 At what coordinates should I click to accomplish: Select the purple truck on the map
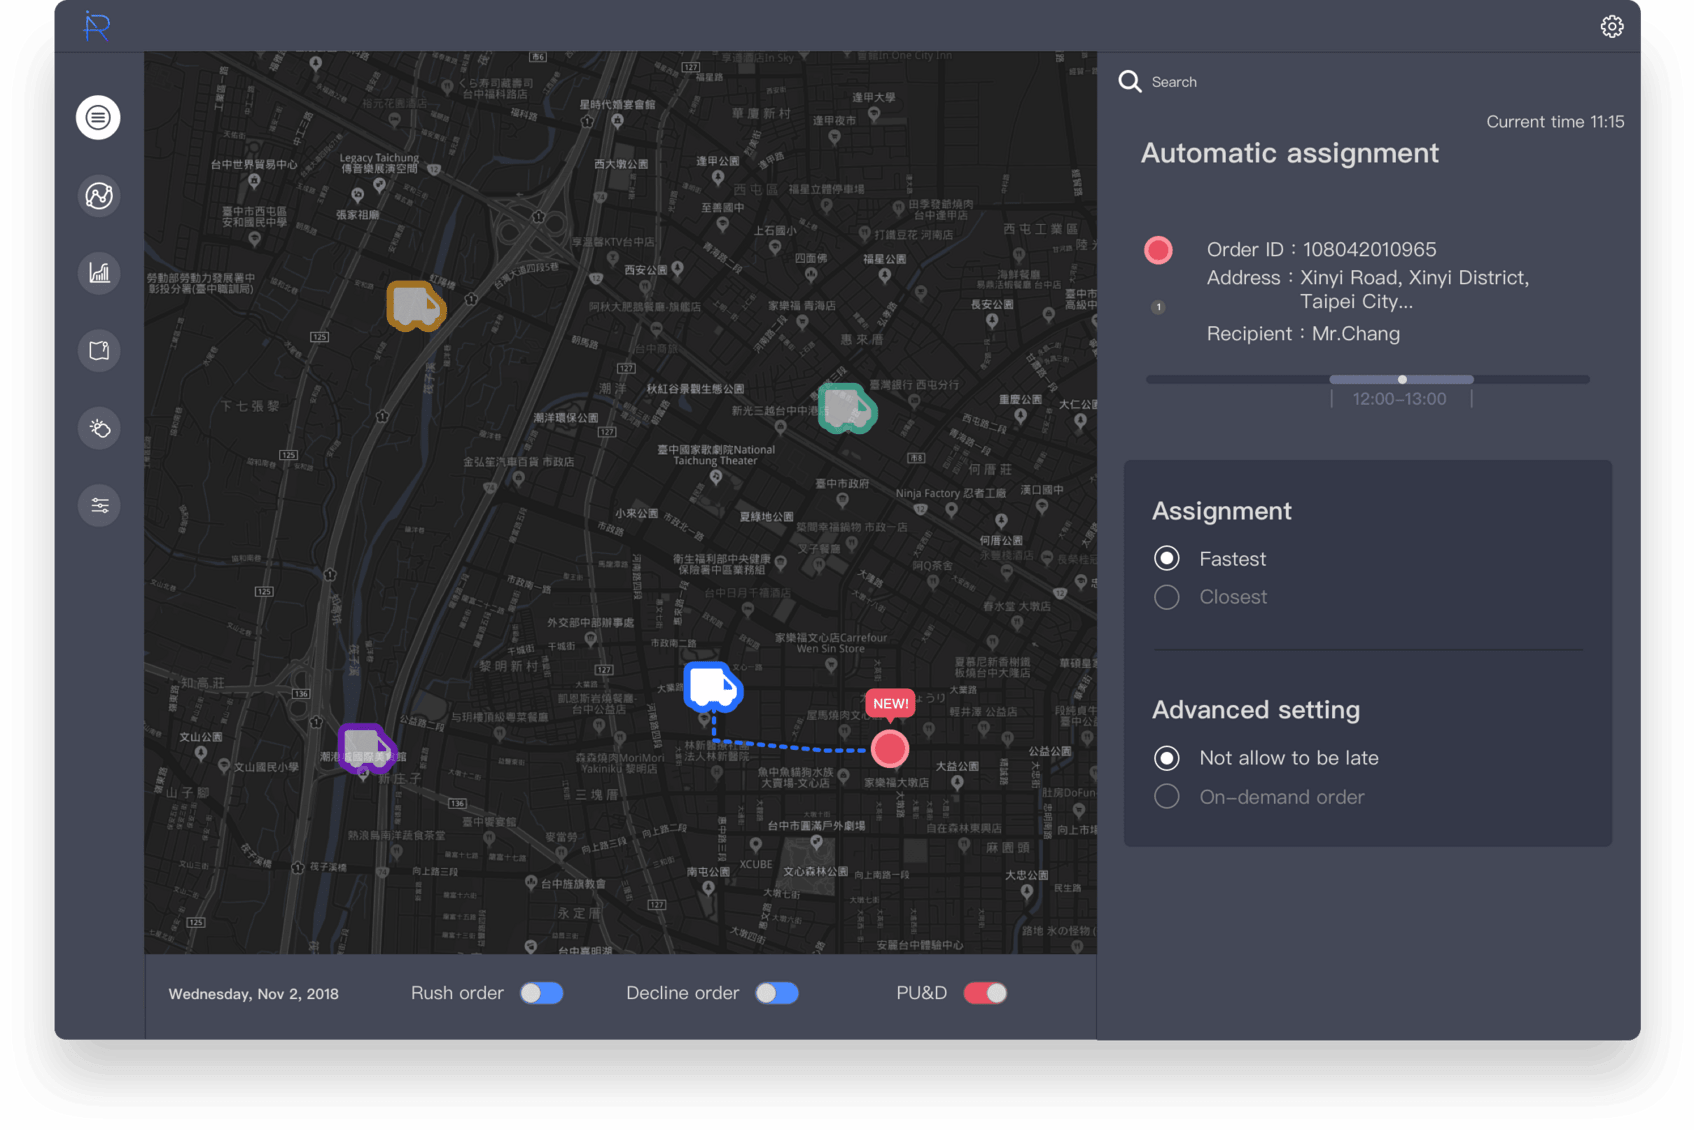(366, 747)
